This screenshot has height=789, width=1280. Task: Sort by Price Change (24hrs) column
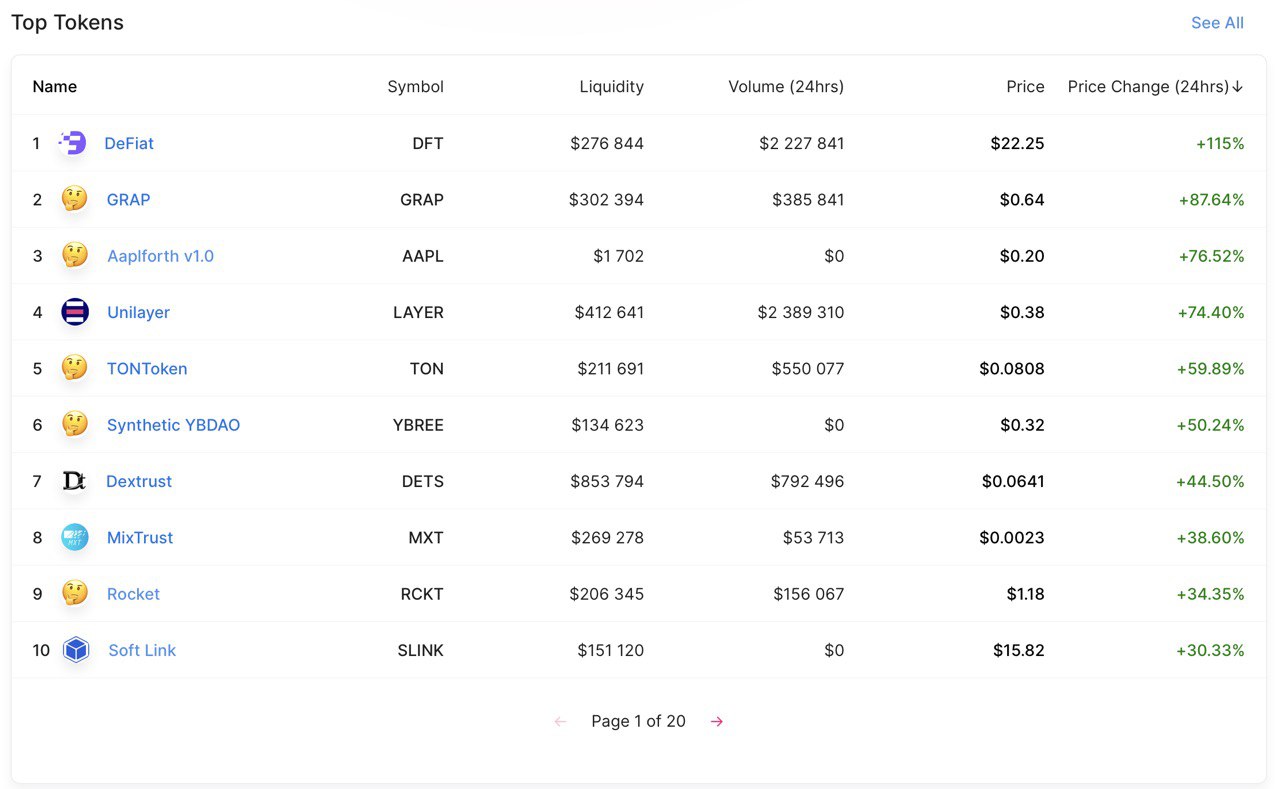pos(1155,87)
